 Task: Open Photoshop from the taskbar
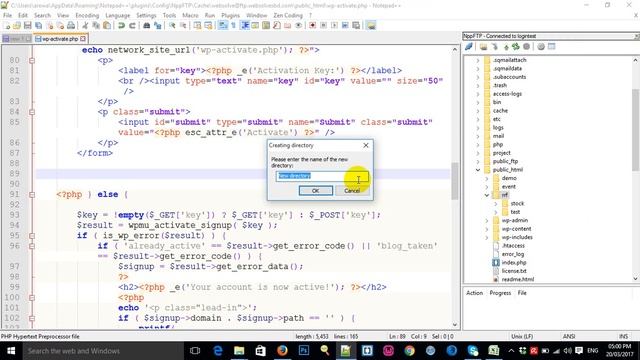[304, 351]
